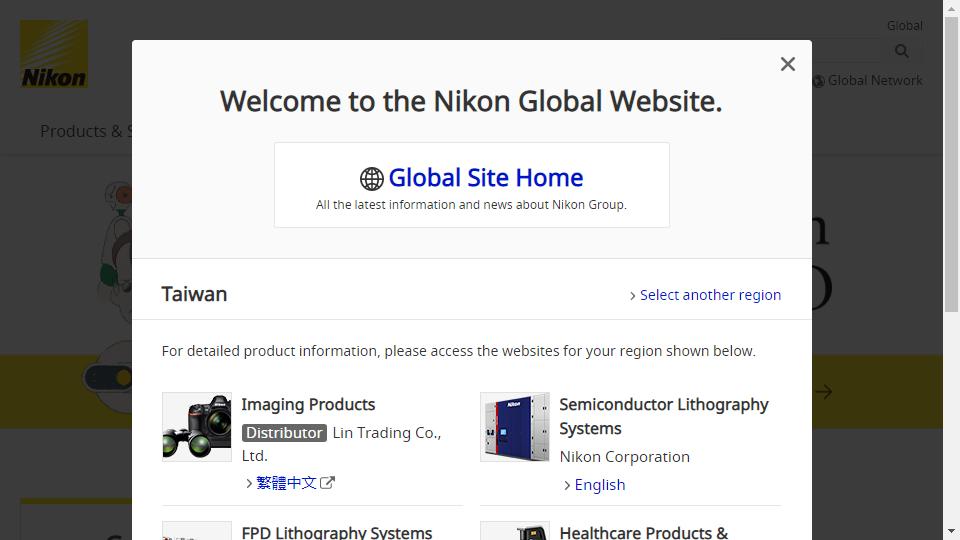This screenshot has height=540, width=960.
Task: Click the search magnifier icon
Action: (x=901, y=51)
